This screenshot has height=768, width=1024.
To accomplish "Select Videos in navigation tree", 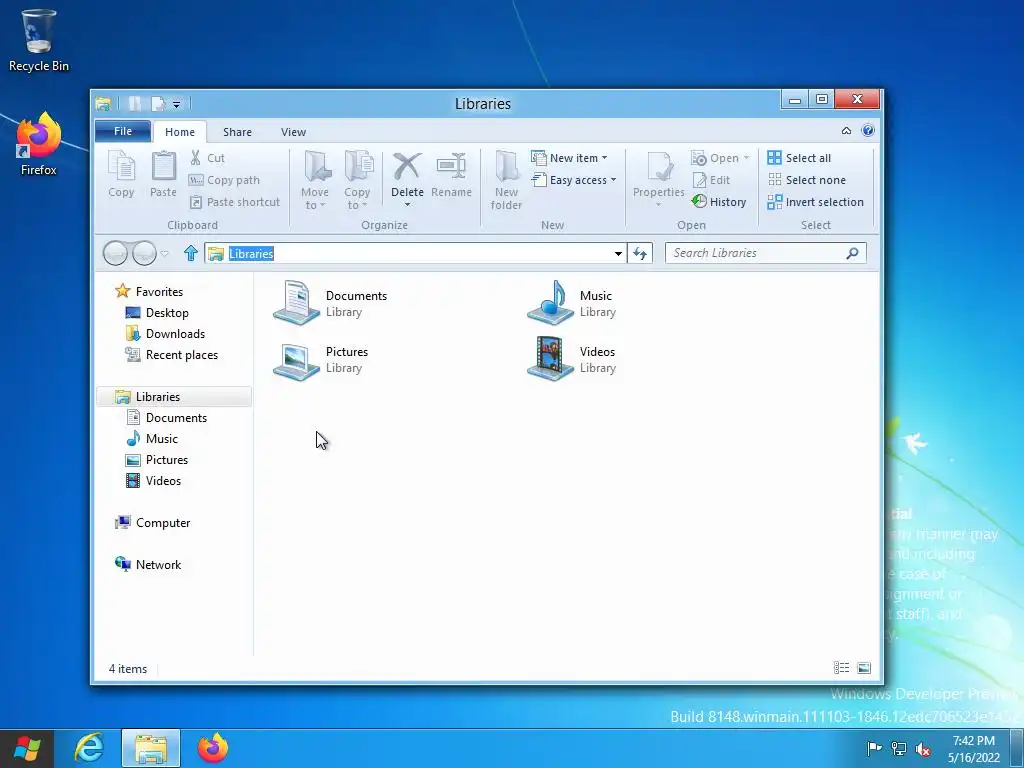I will (x=153, y=481).
